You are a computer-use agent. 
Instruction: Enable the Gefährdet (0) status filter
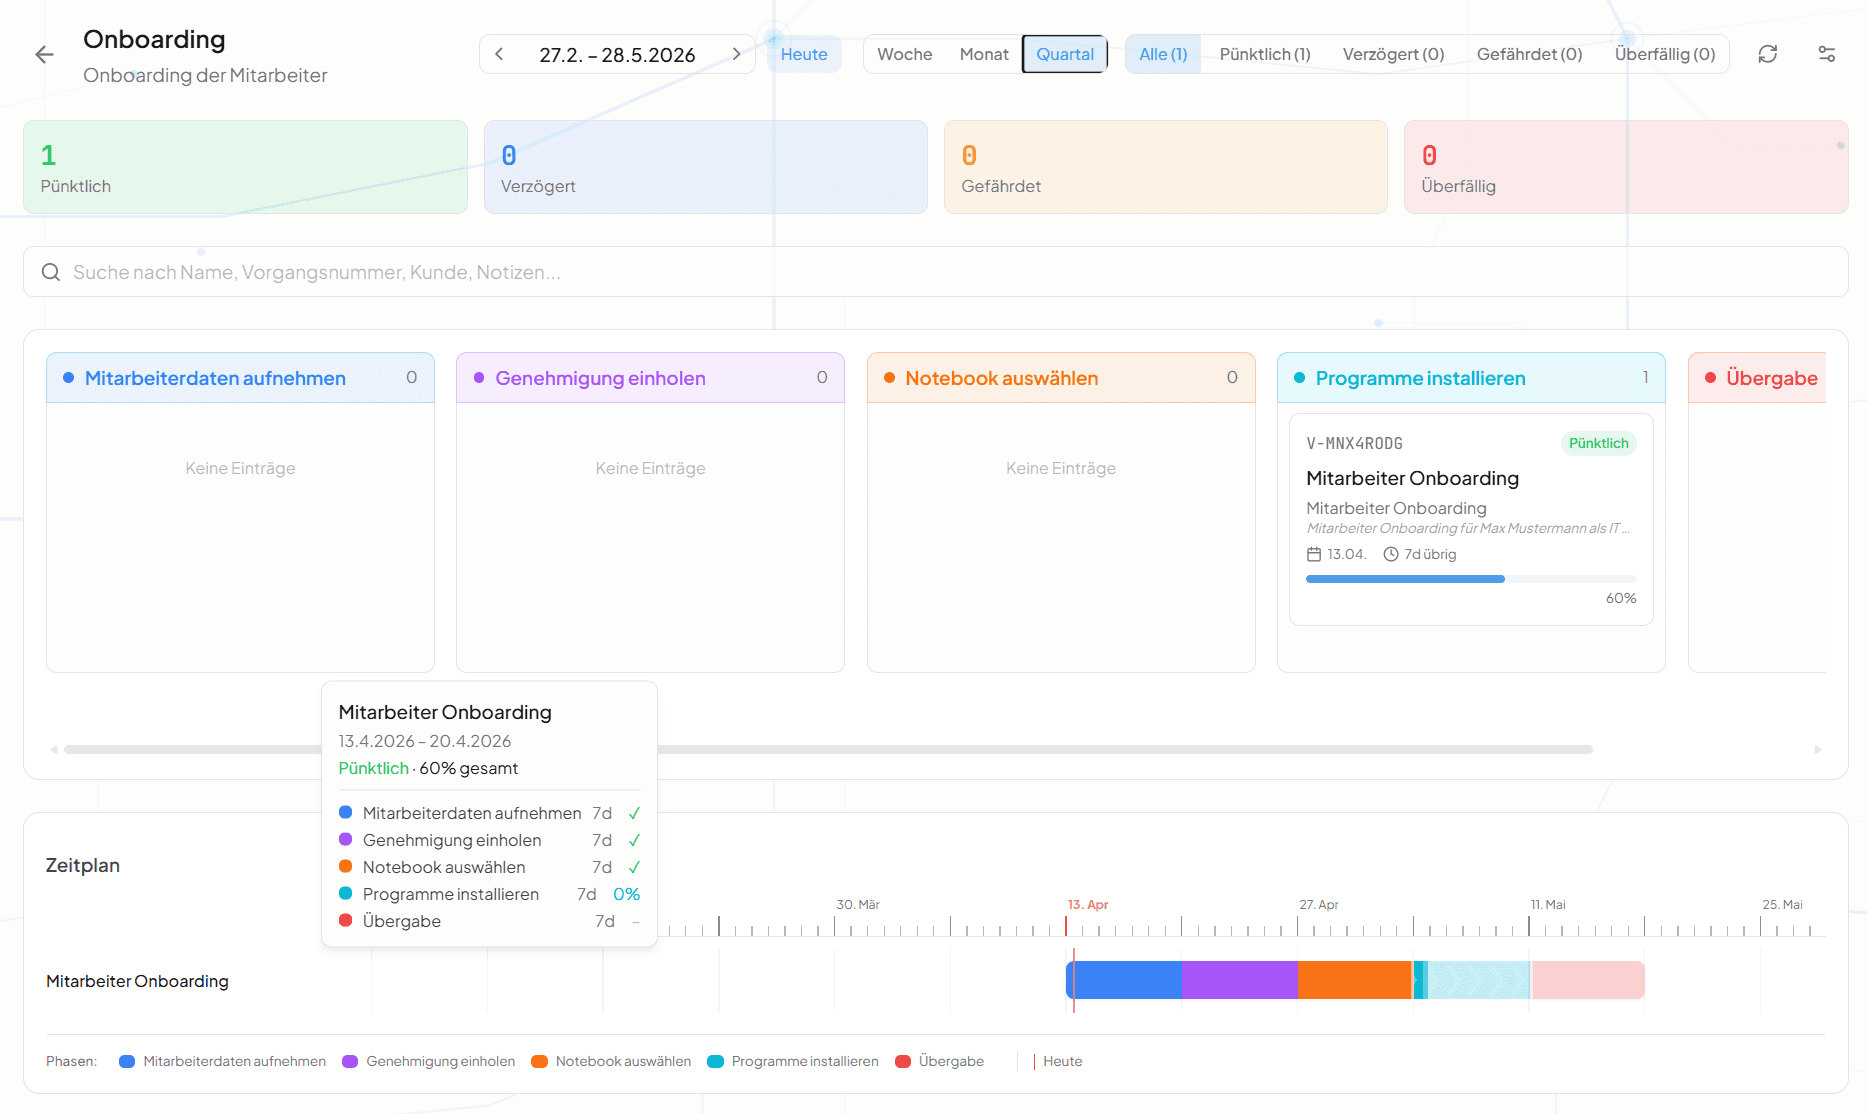click(1529, 54)
